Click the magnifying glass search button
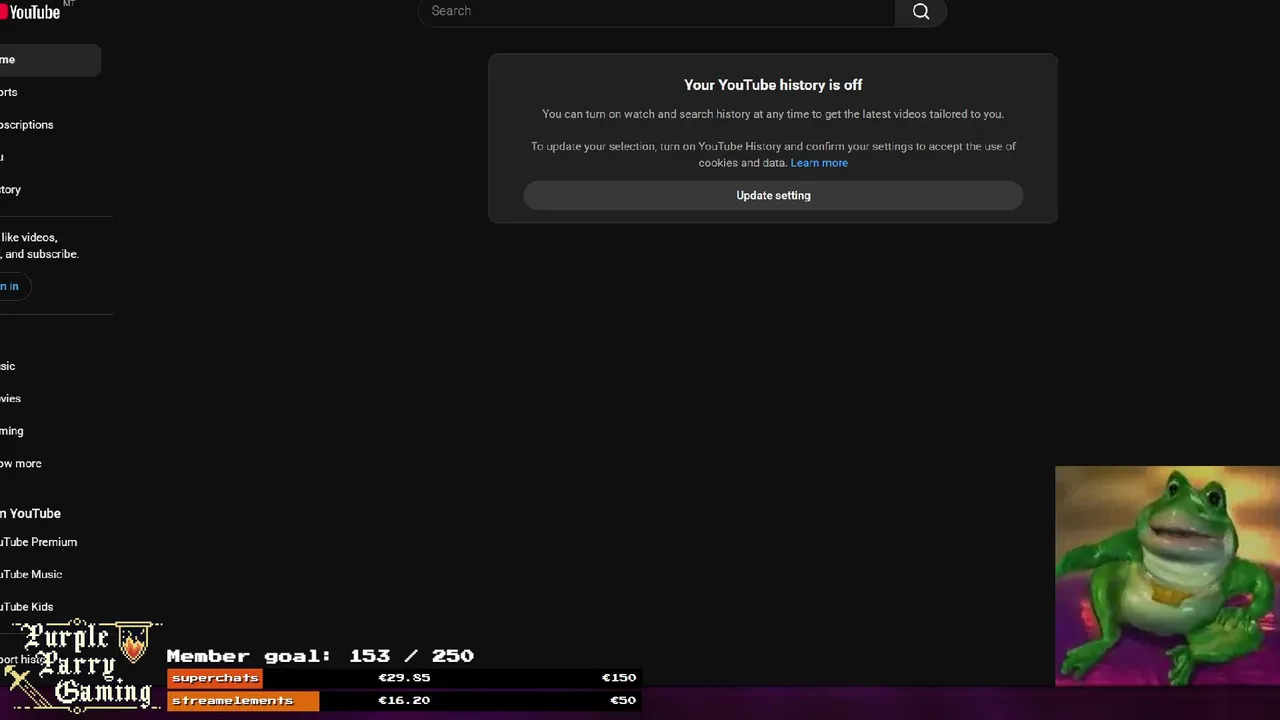 [x=921, y=12]
